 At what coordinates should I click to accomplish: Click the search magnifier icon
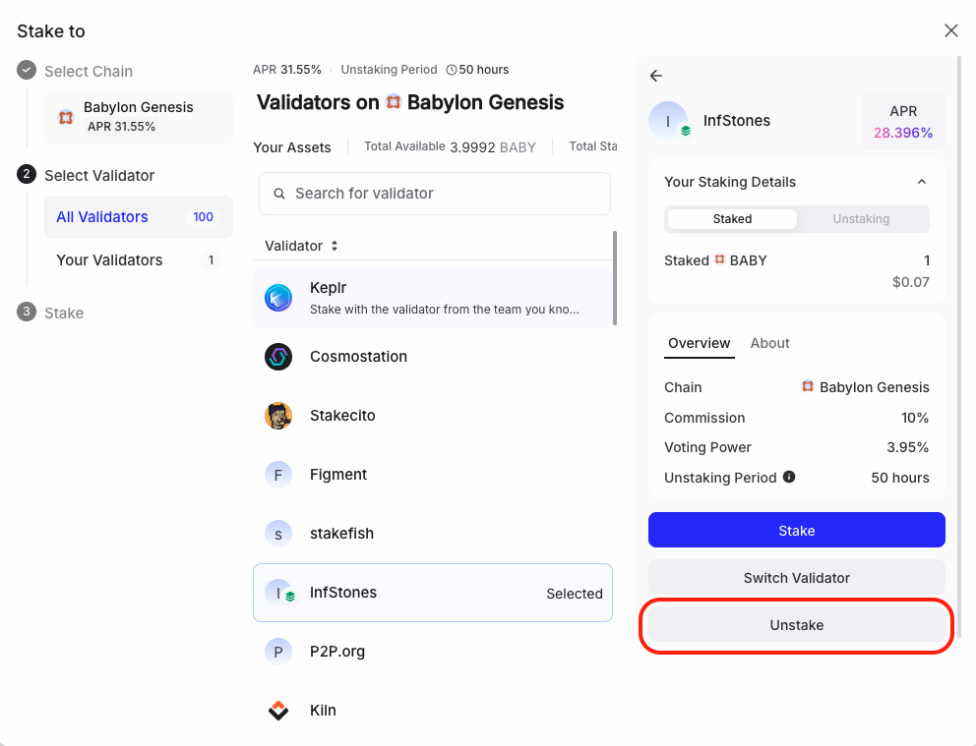click(279, 194)
